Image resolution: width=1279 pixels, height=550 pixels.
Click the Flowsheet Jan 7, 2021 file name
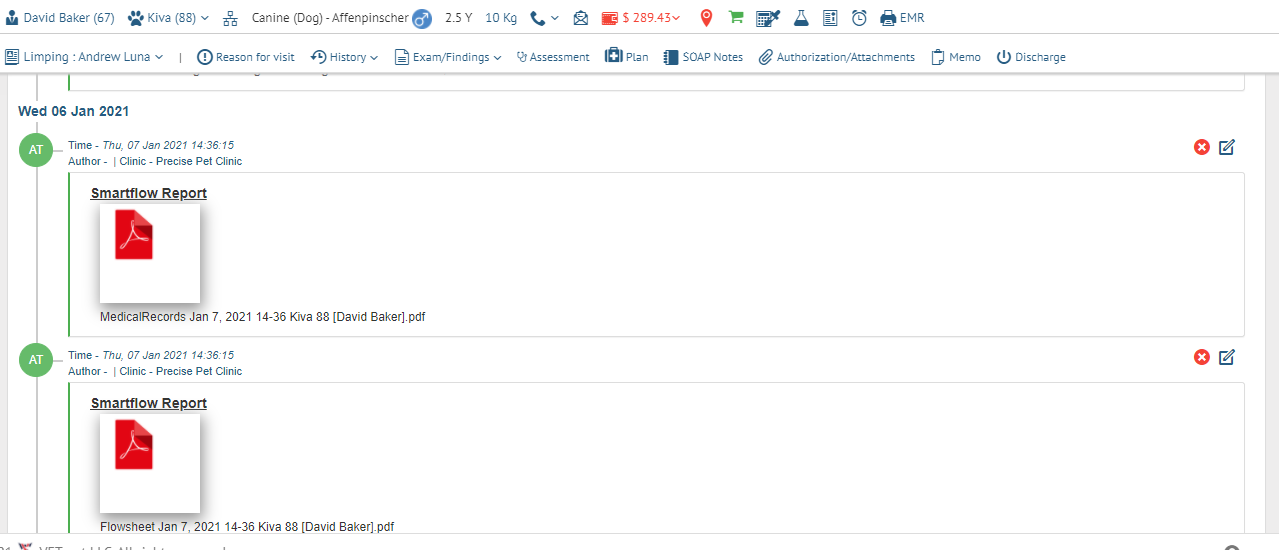(247, 527)
